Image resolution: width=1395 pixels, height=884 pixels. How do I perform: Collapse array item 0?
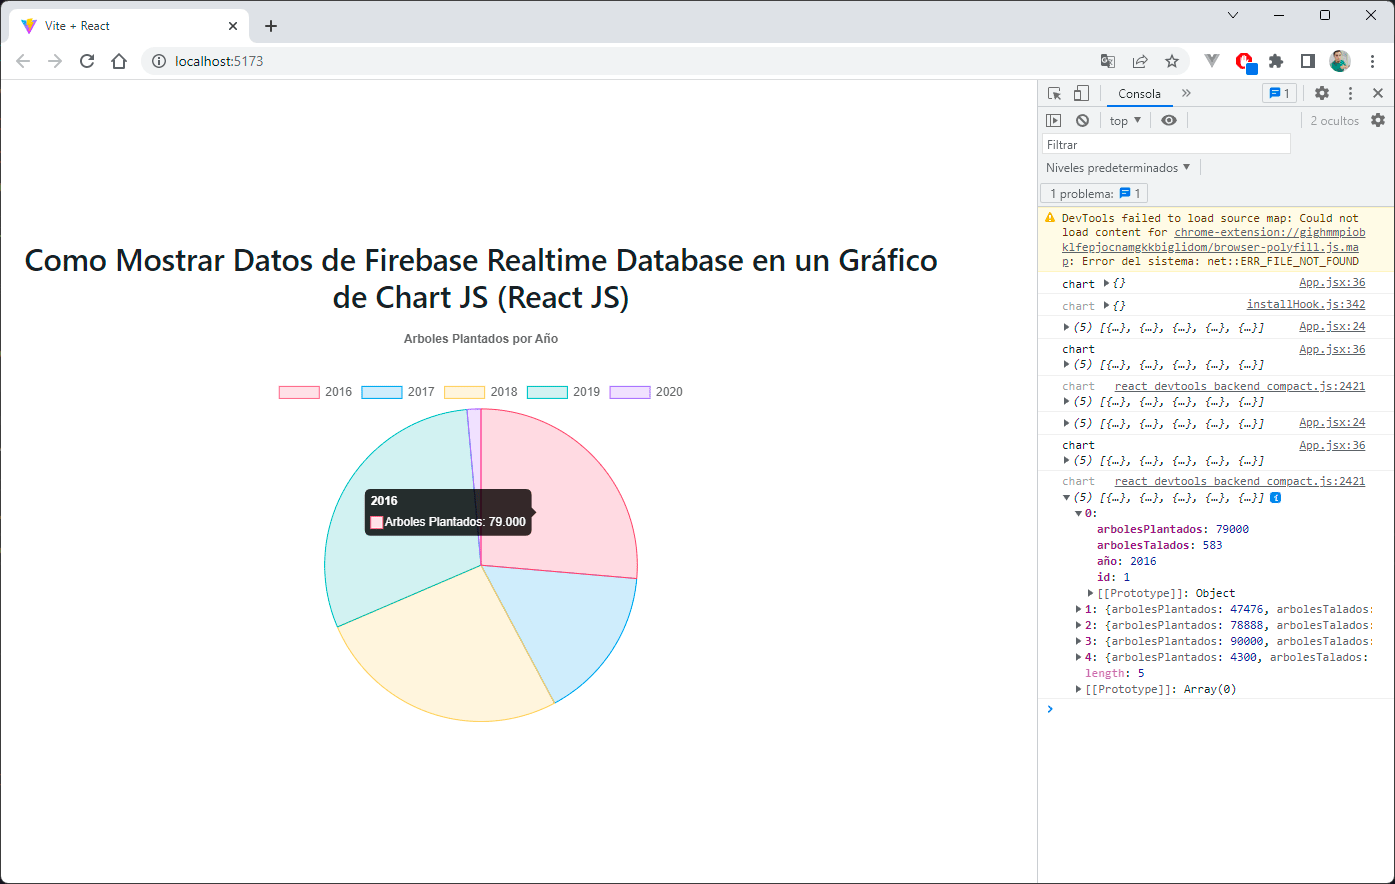[x=1079, y=513]
